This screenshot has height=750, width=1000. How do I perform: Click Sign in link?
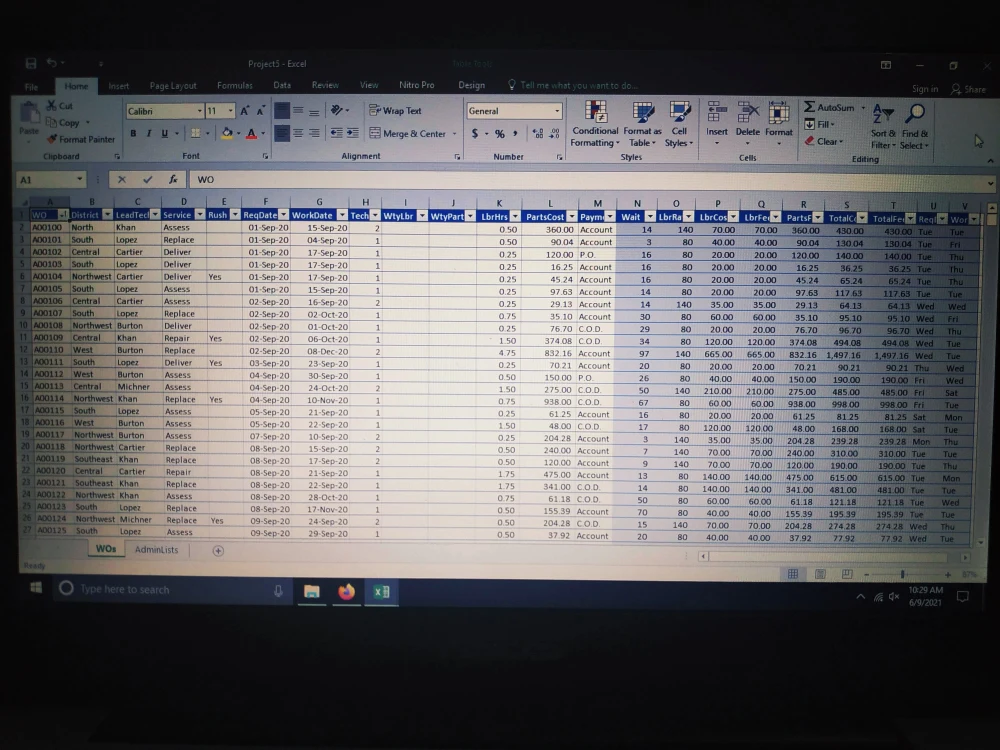point(925,89)
